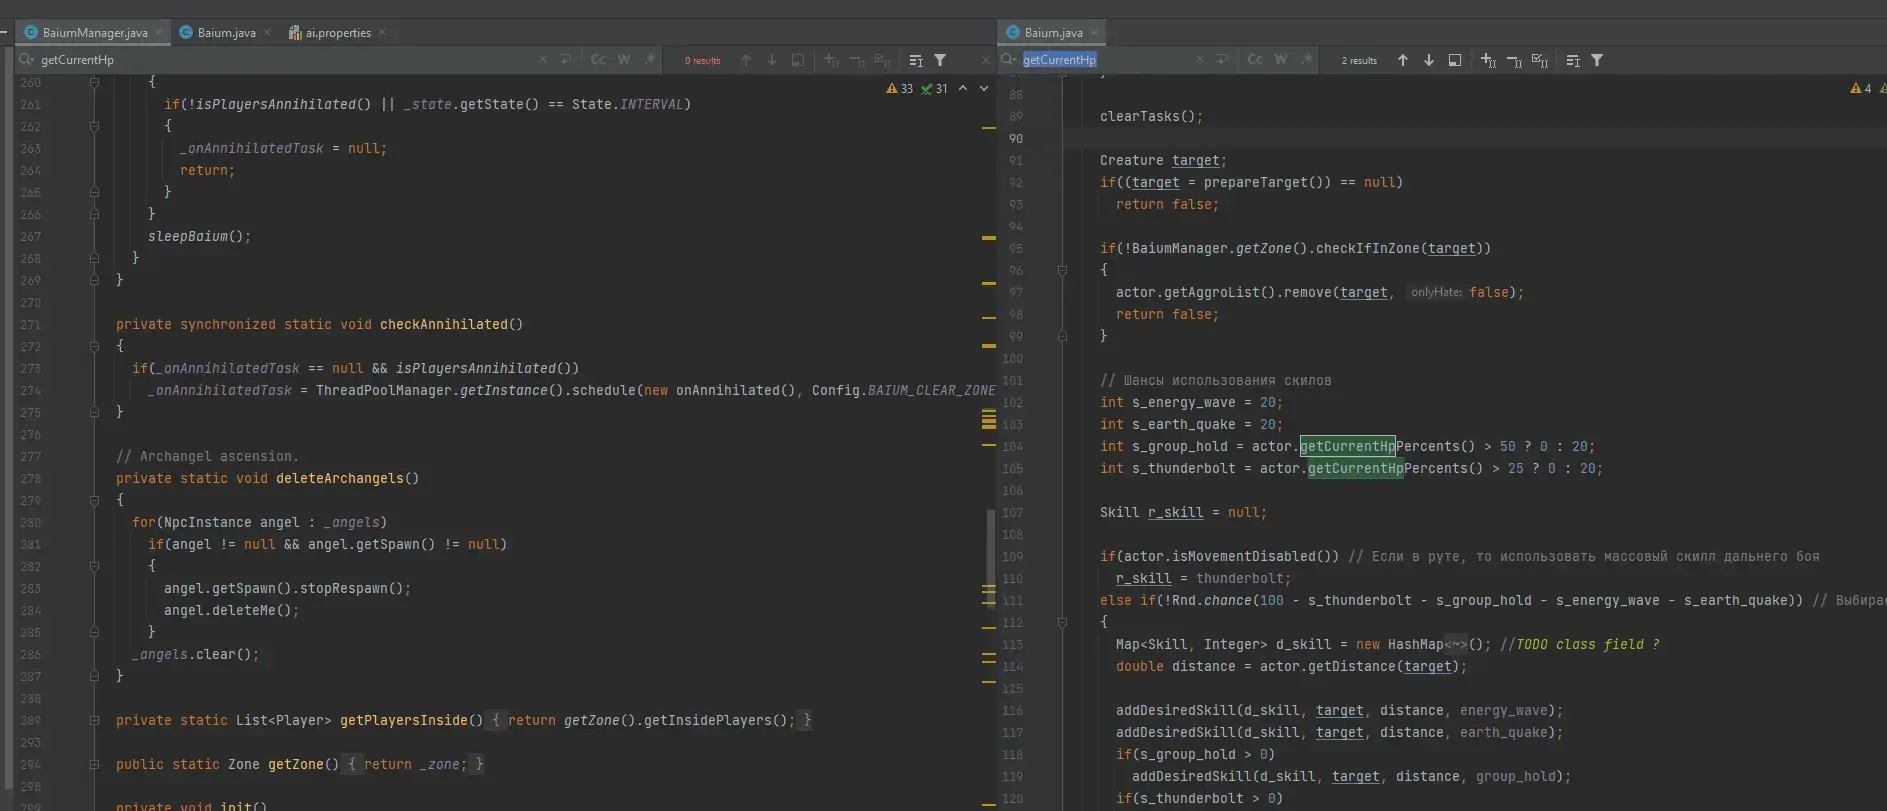
Task: Toggle Words (W) in left search bar
Action: coord(624,60)
